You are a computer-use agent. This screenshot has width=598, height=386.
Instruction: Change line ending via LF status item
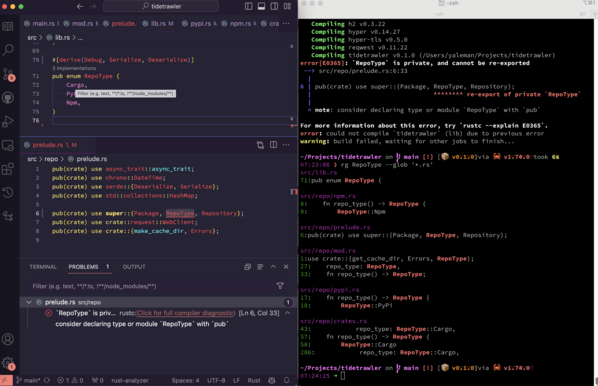pyautogui.click(x=236, y=380)
